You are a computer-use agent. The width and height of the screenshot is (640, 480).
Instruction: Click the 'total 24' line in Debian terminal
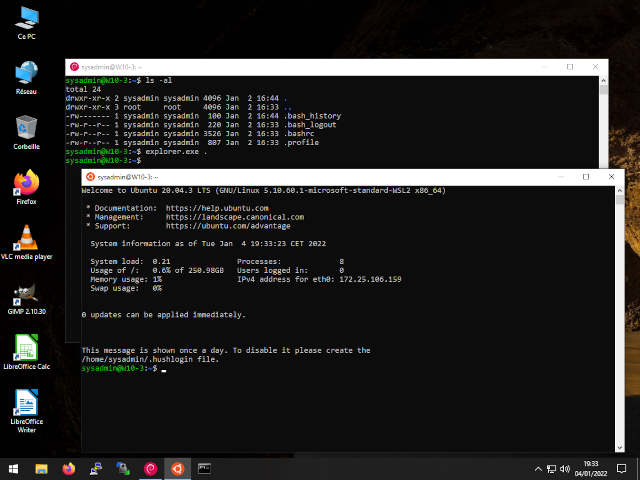(83, 89)
